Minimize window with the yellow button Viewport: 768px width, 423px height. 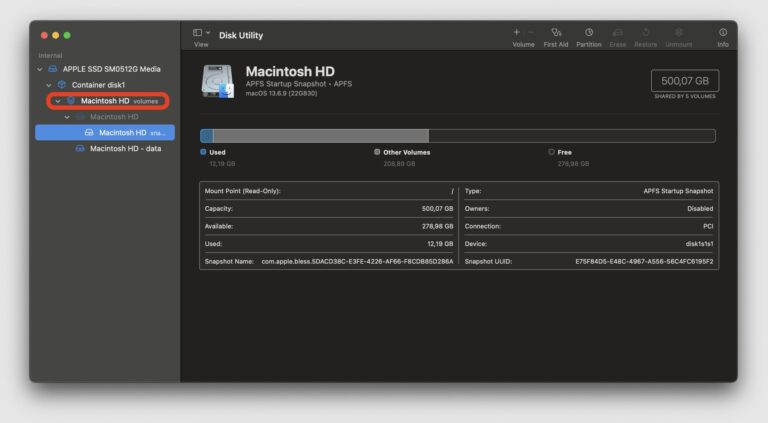55,35
